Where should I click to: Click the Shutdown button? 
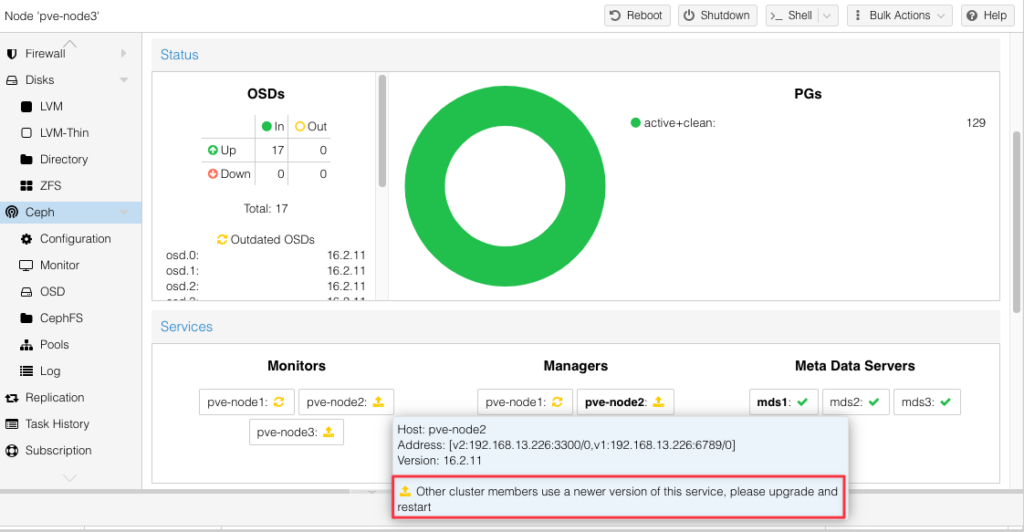[x=717, y=16]
